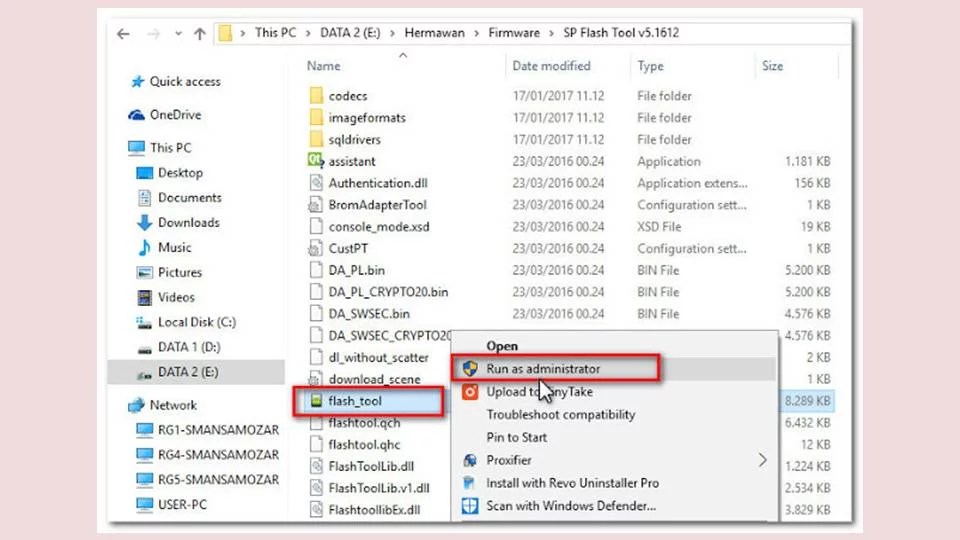Sort files by Name column
This screenshot has height=540, width=960.
click(324, 66)
